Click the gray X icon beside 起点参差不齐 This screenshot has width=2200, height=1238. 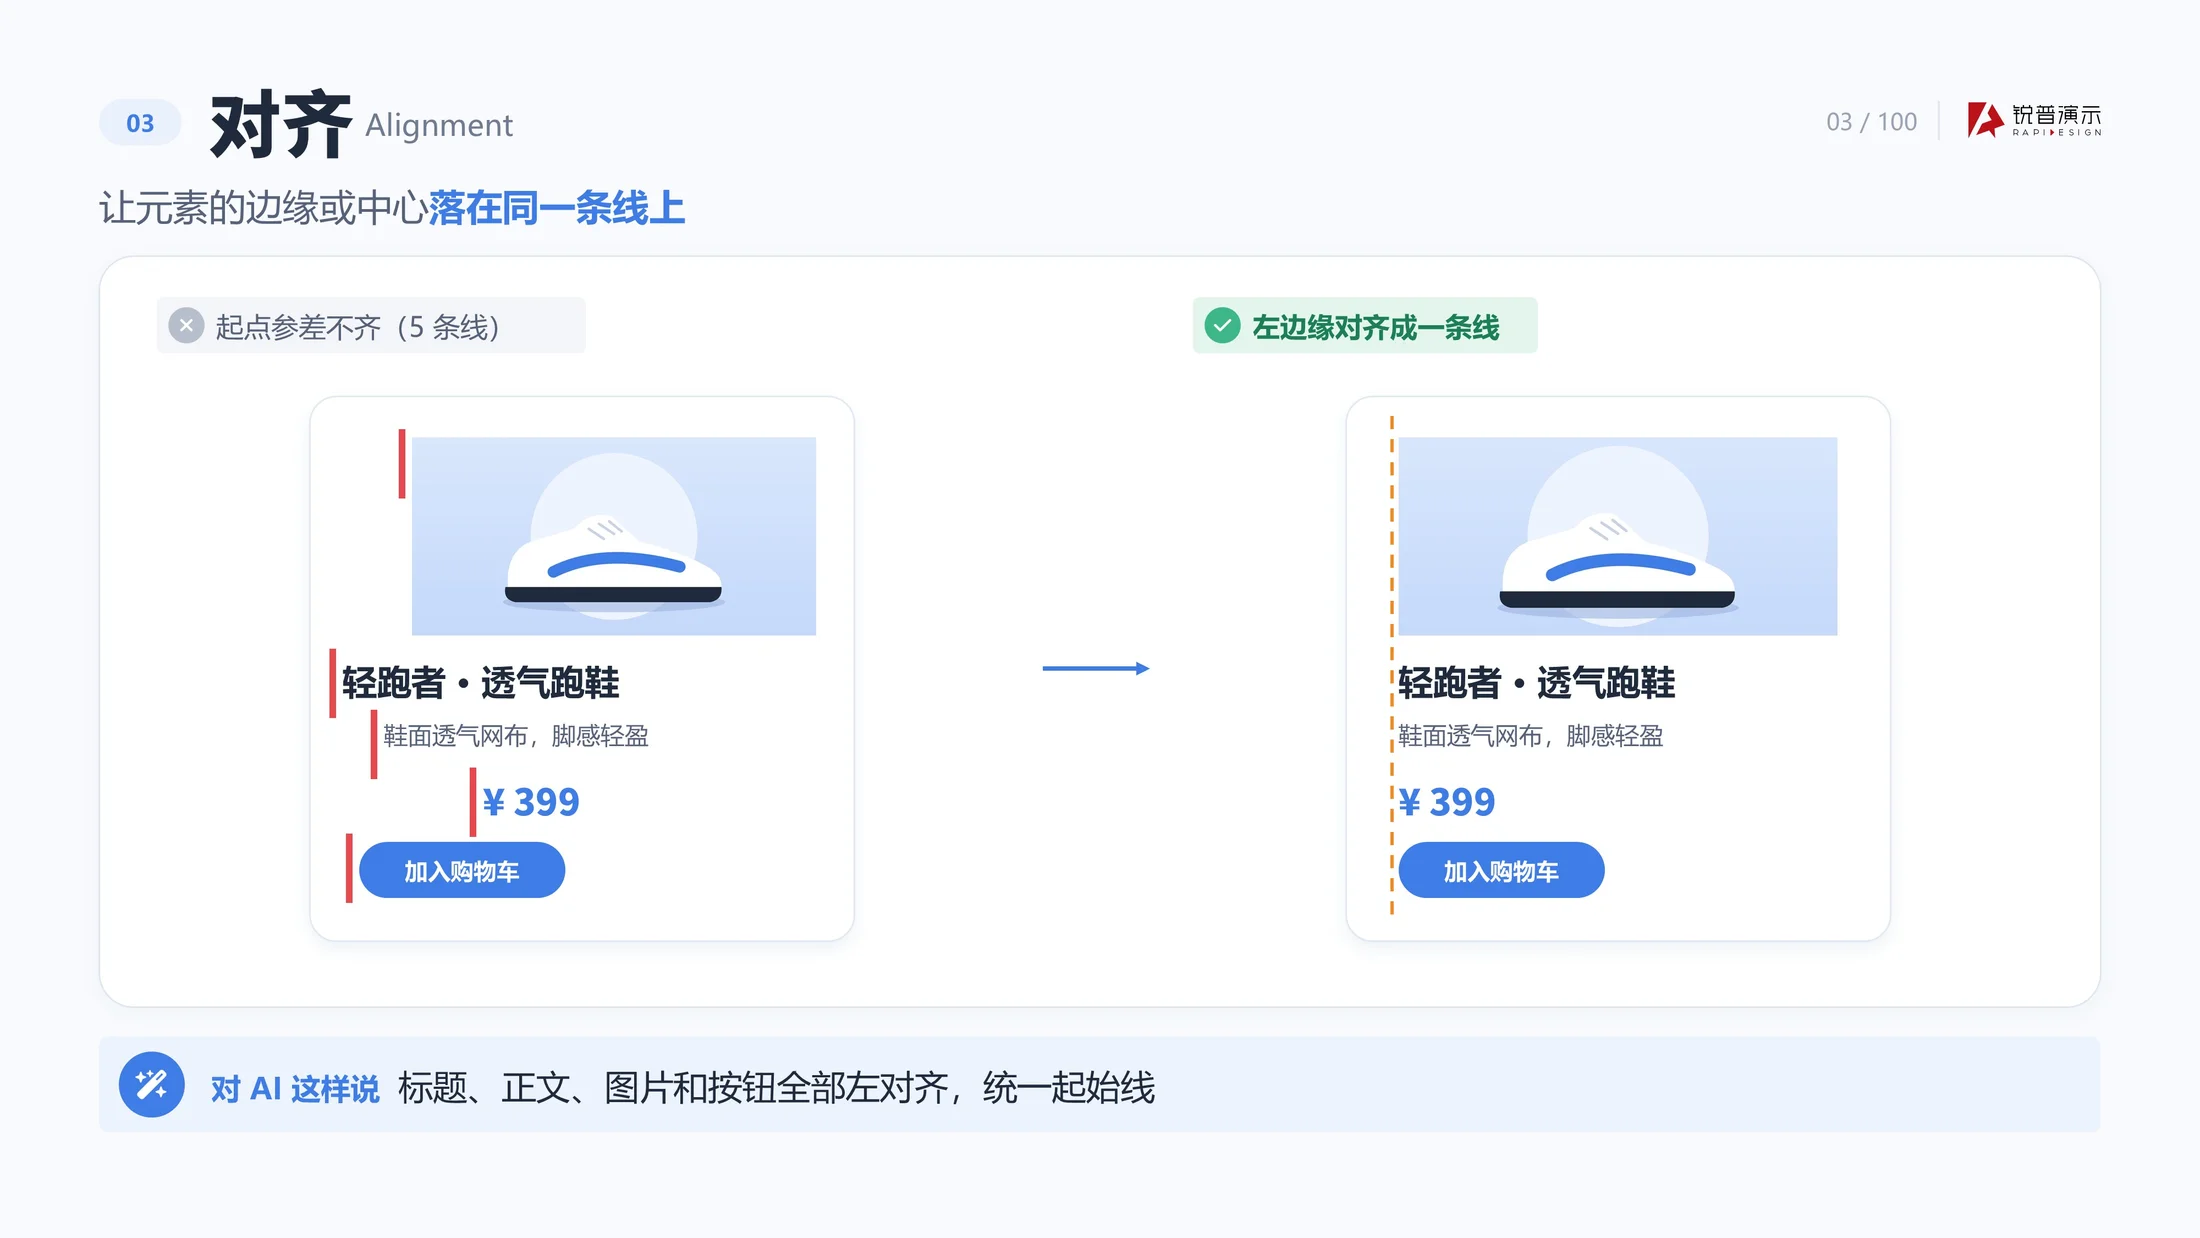[x=186, y=325]
